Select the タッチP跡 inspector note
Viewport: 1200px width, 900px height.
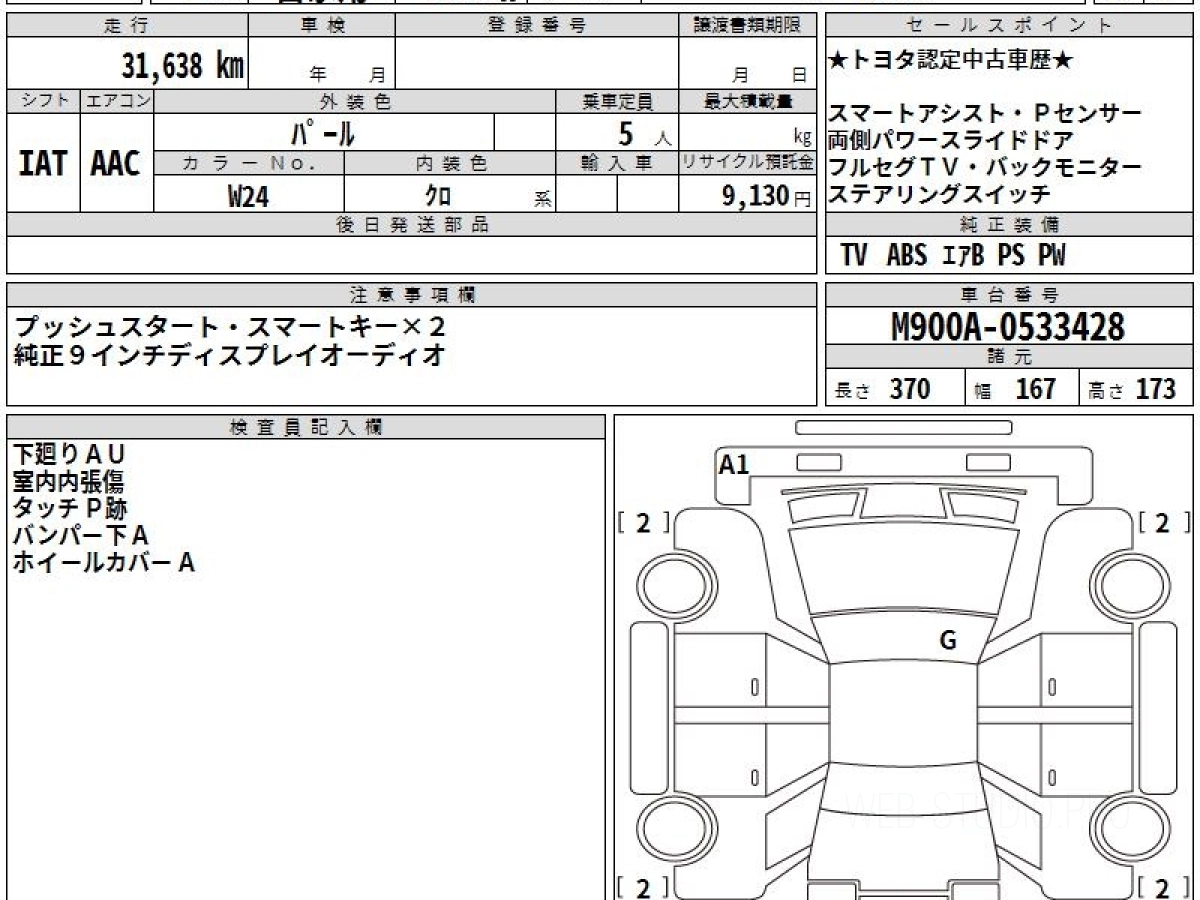pyautogui.click(x=70, y=509)
